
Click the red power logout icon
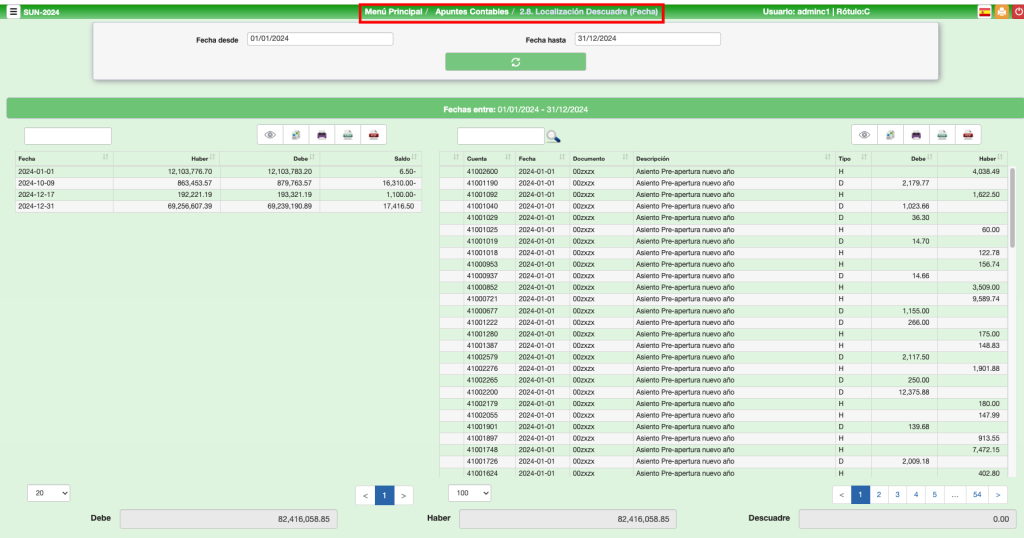pyautogui.click(x=1015, y=12)
